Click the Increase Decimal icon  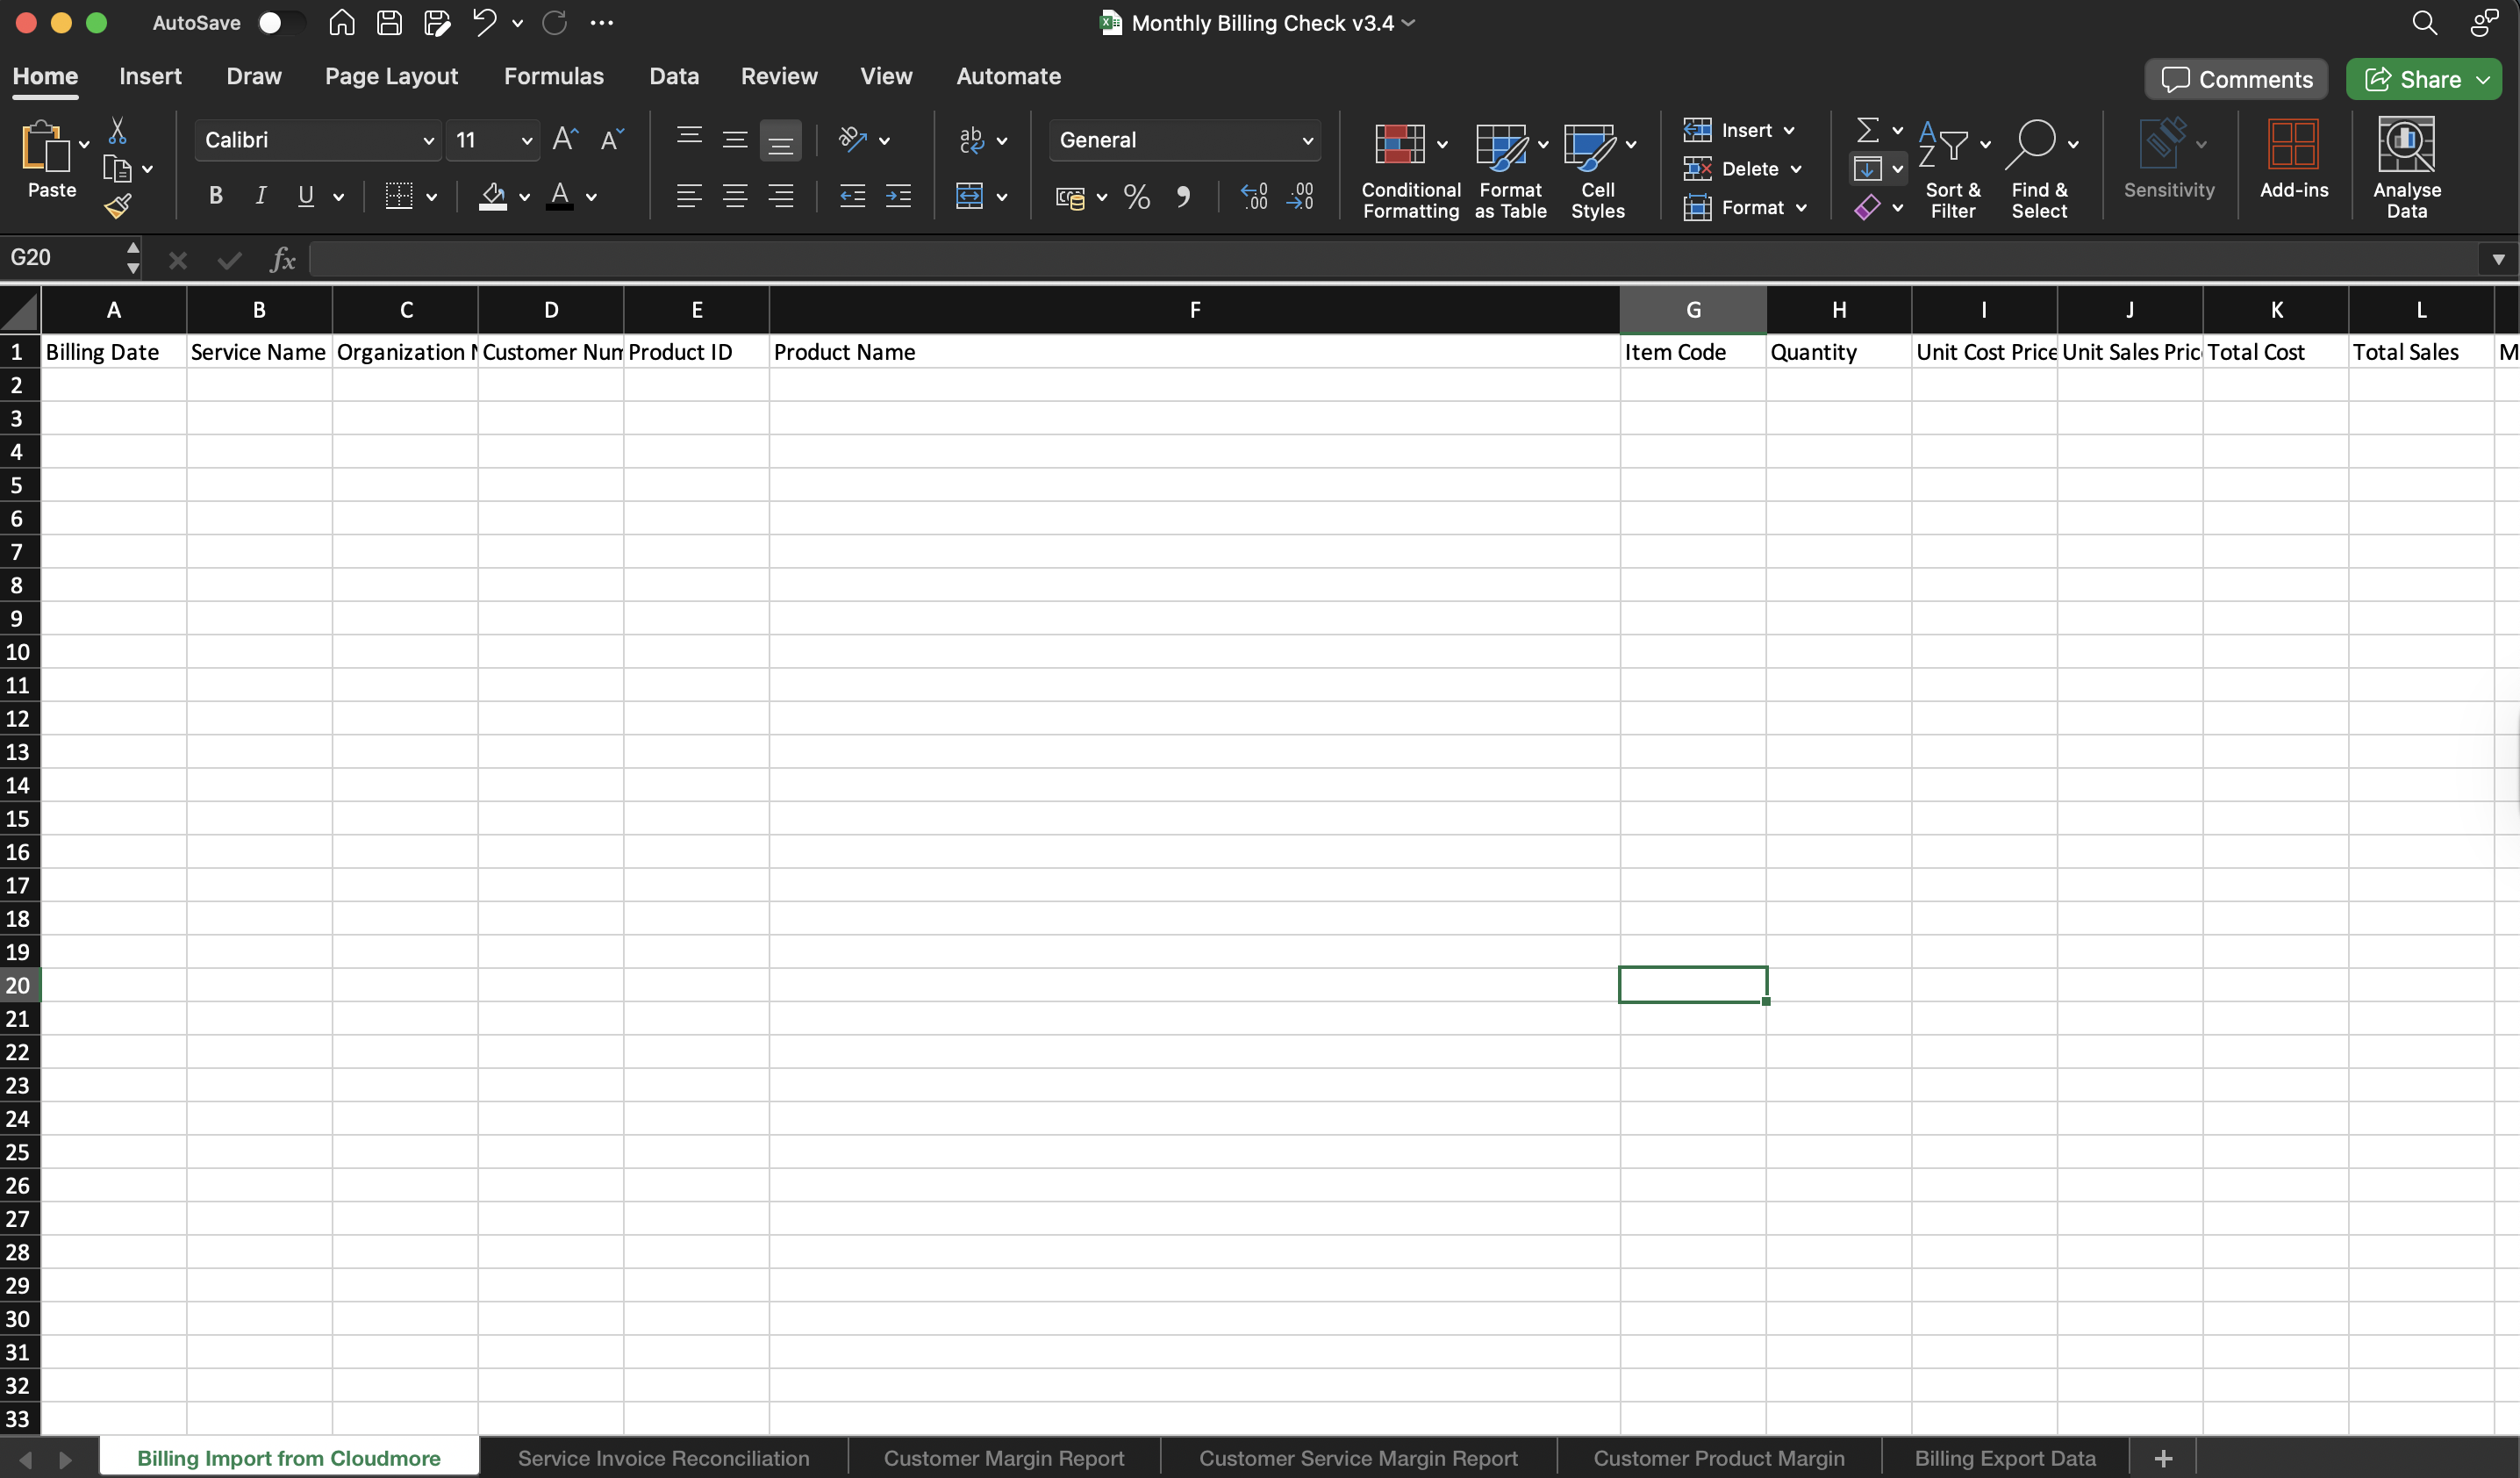click(1255, 197)
